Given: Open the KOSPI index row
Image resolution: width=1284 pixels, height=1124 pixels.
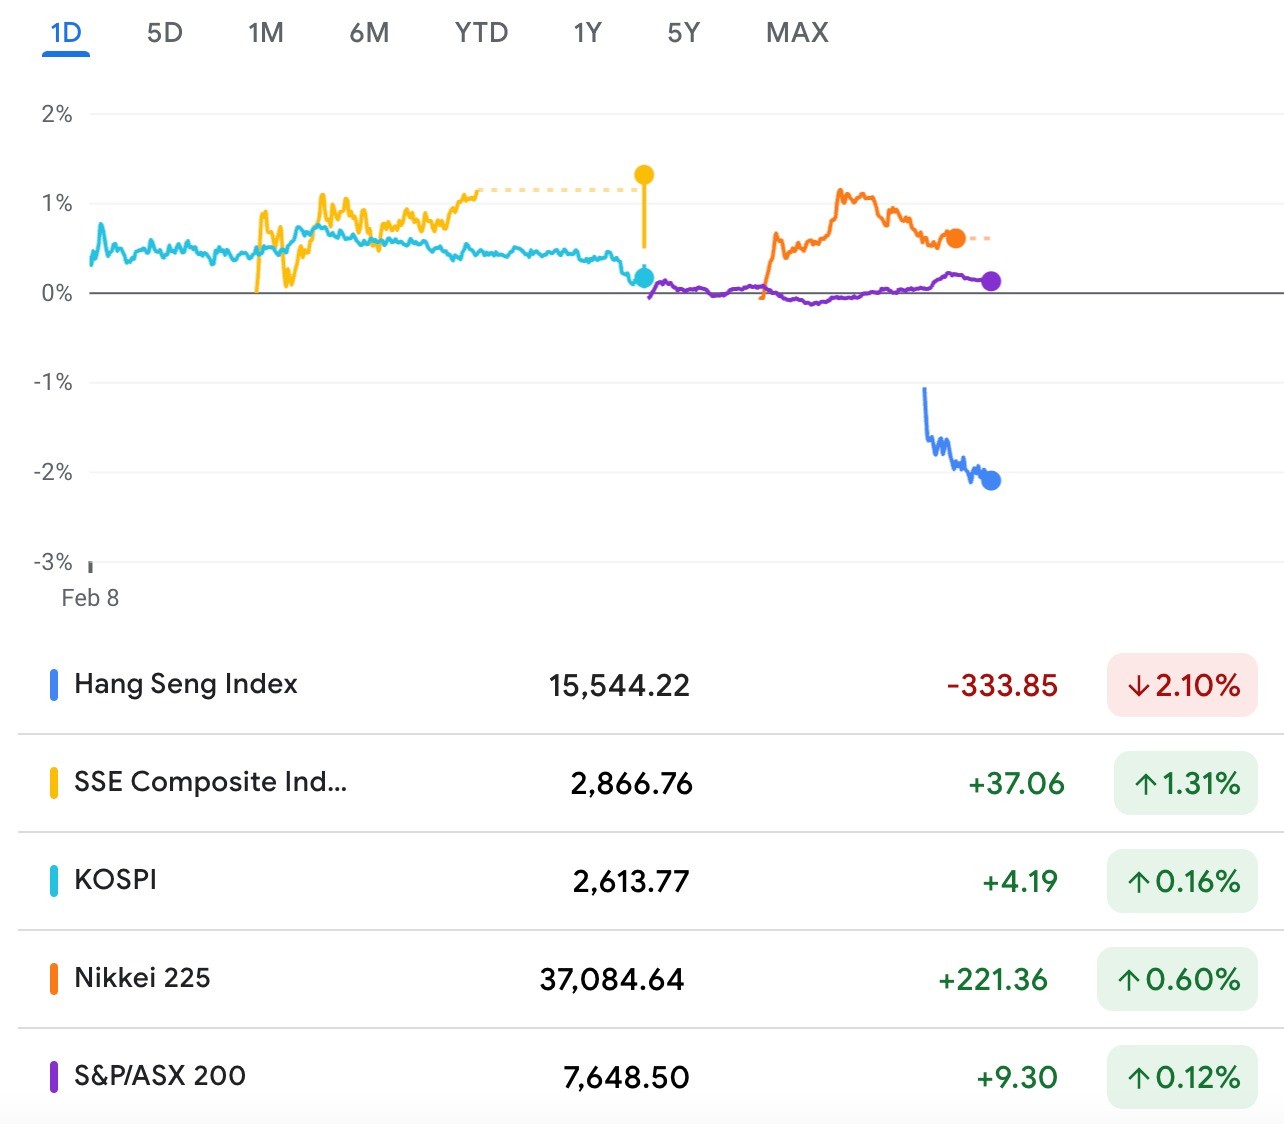Looking at the screenshot, I should pos(650,881).
